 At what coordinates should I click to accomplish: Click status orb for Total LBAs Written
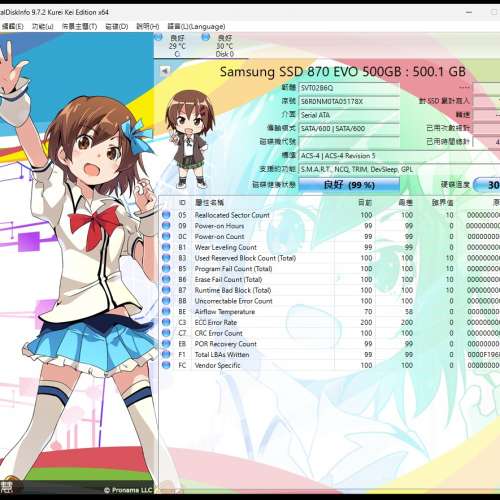(x=166, y=355)
